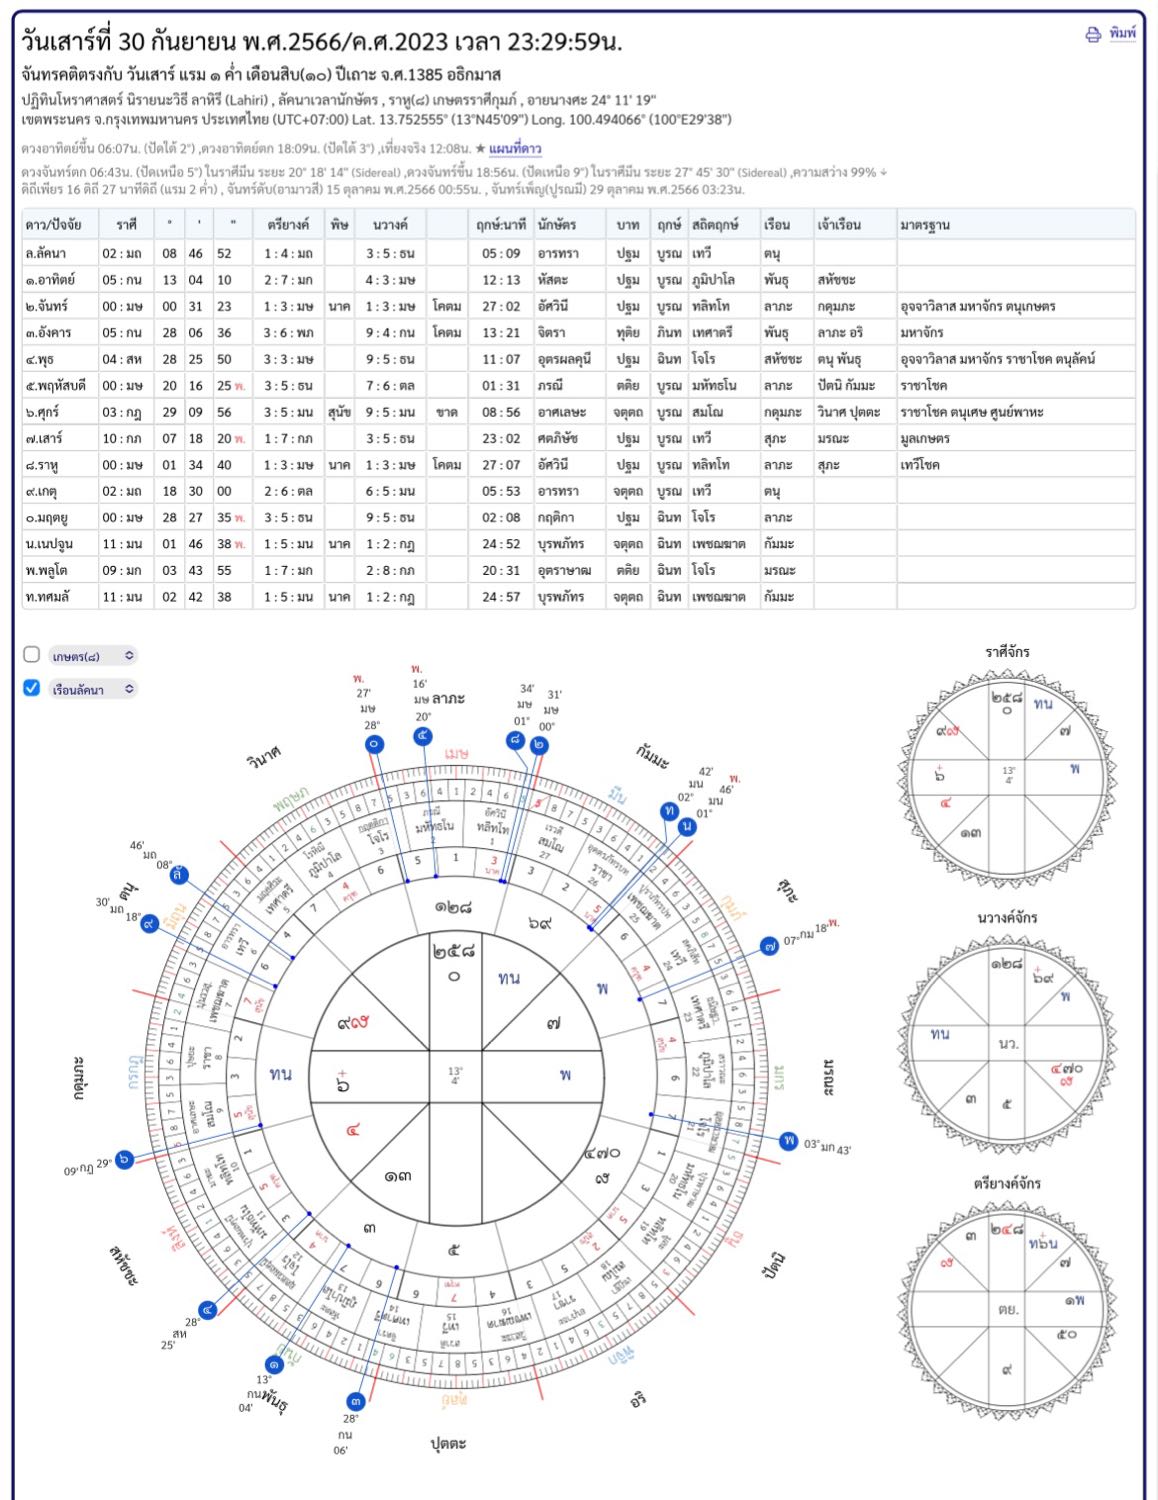Image resolution: width=1158 pixels, height=1500 pixels.
Task: Select the ๔ Mercury marker on the wheel
Action: (208, 1310)
